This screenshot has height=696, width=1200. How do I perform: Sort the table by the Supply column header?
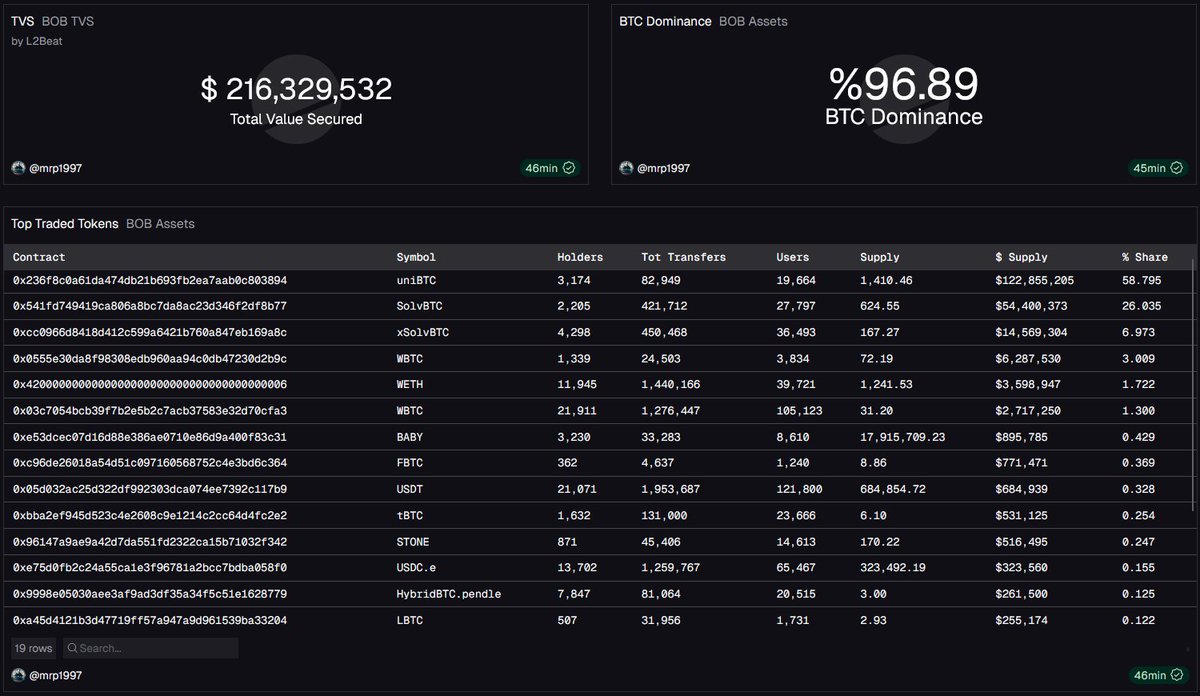pyautogui.click(x=880, y=257)
